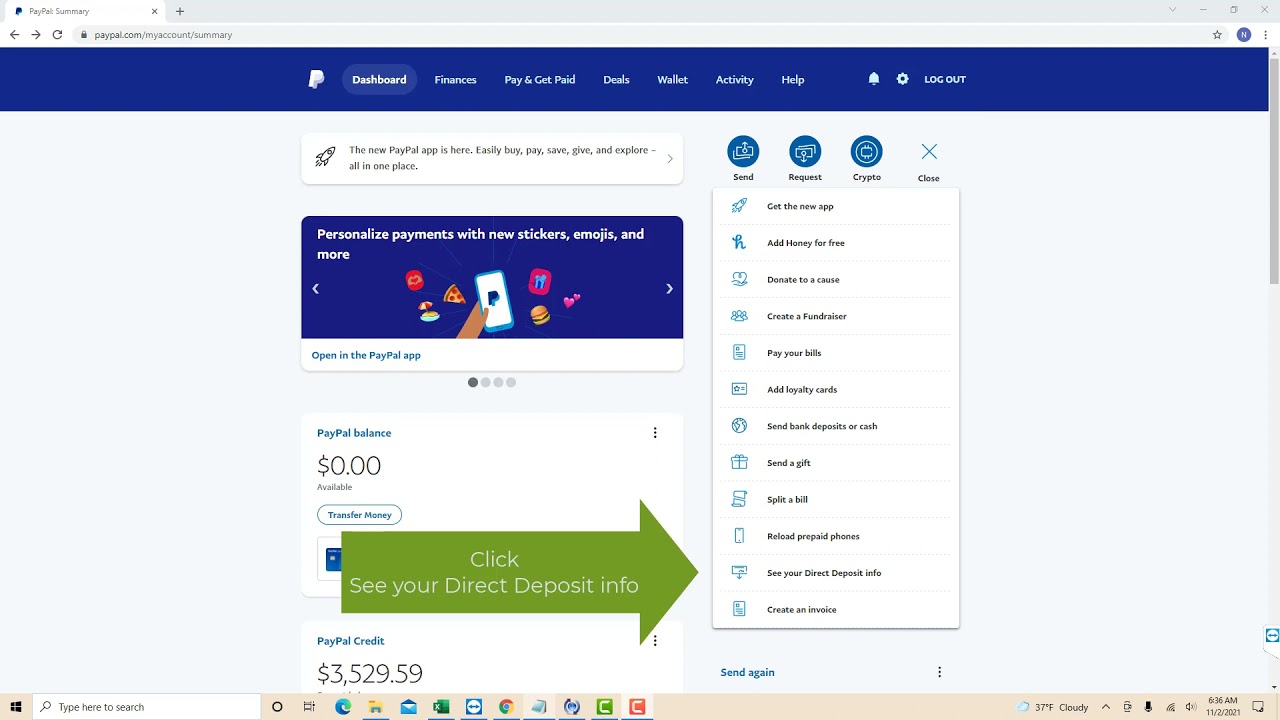This screenshot has width=1280, height=720.
Task: Click receipt icon for Split a bill
Action: [x=739, y=499]
